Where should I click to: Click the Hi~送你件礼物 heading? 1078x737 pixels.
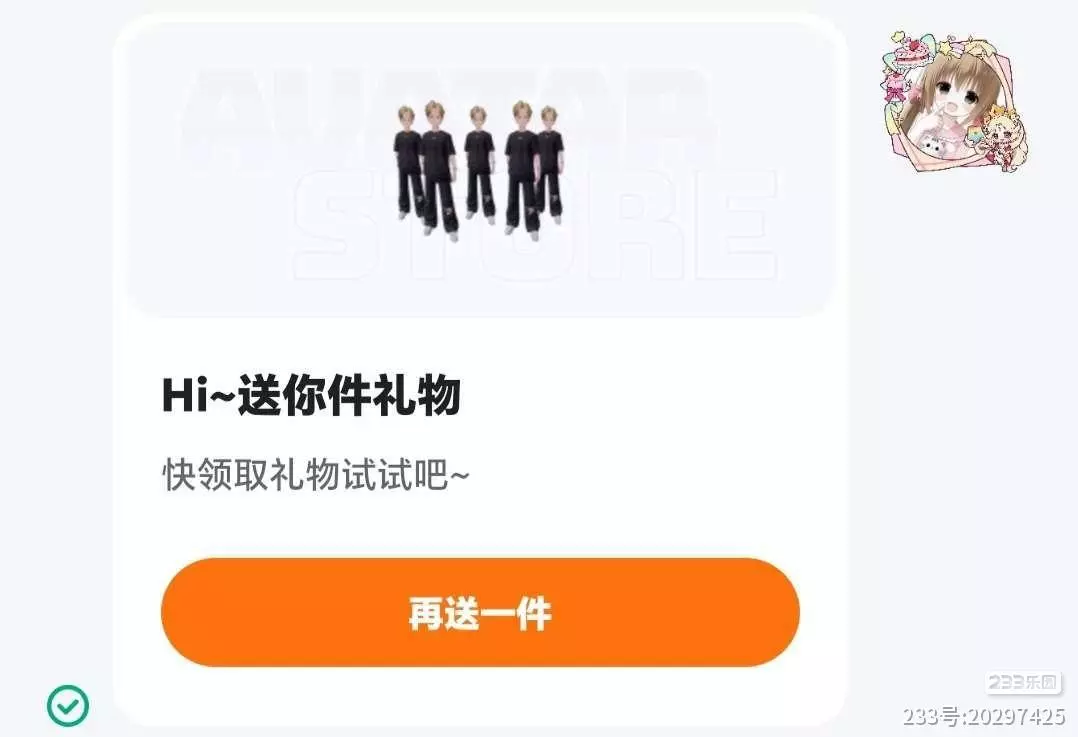pos(311,395)
